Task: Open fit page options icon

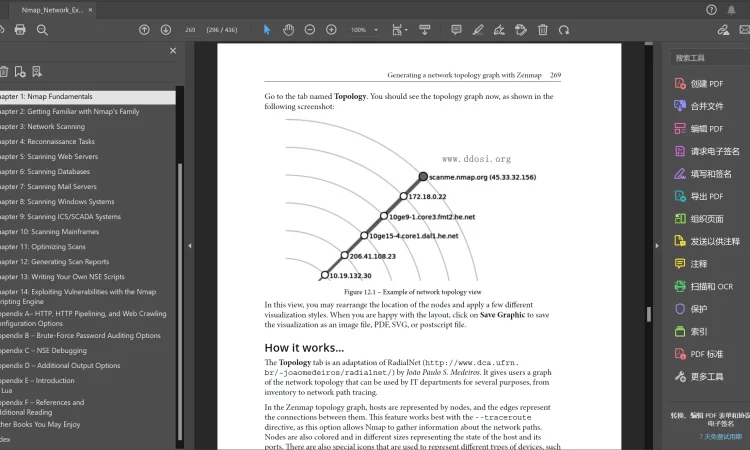Action: [399, 30]
